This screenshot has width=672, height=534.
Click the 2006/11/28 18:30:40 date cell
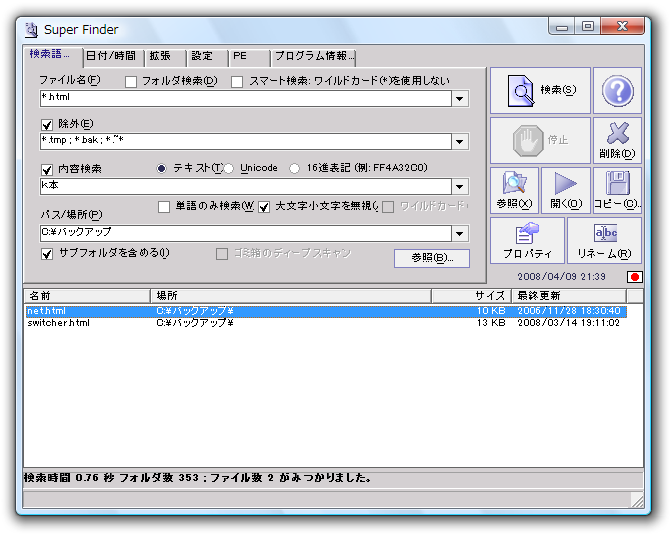569,311
